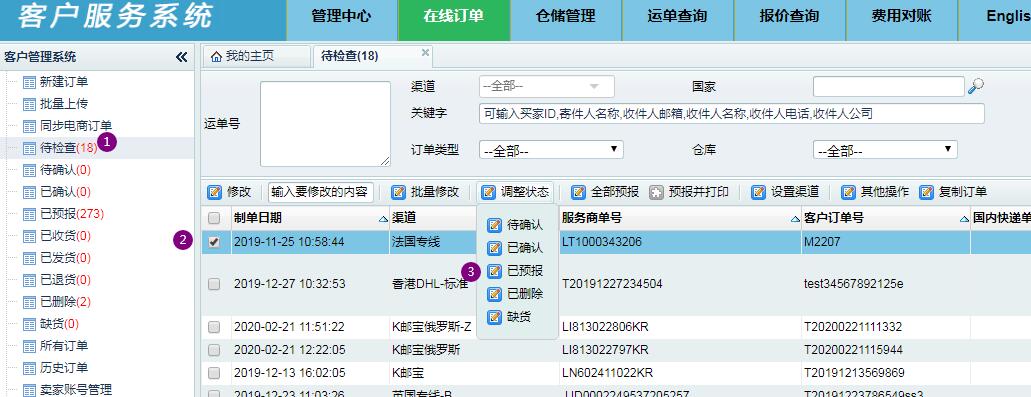Click the 批量上传 sidebar icon
This screenshot has height=397, width=1031.
point(29,104)
